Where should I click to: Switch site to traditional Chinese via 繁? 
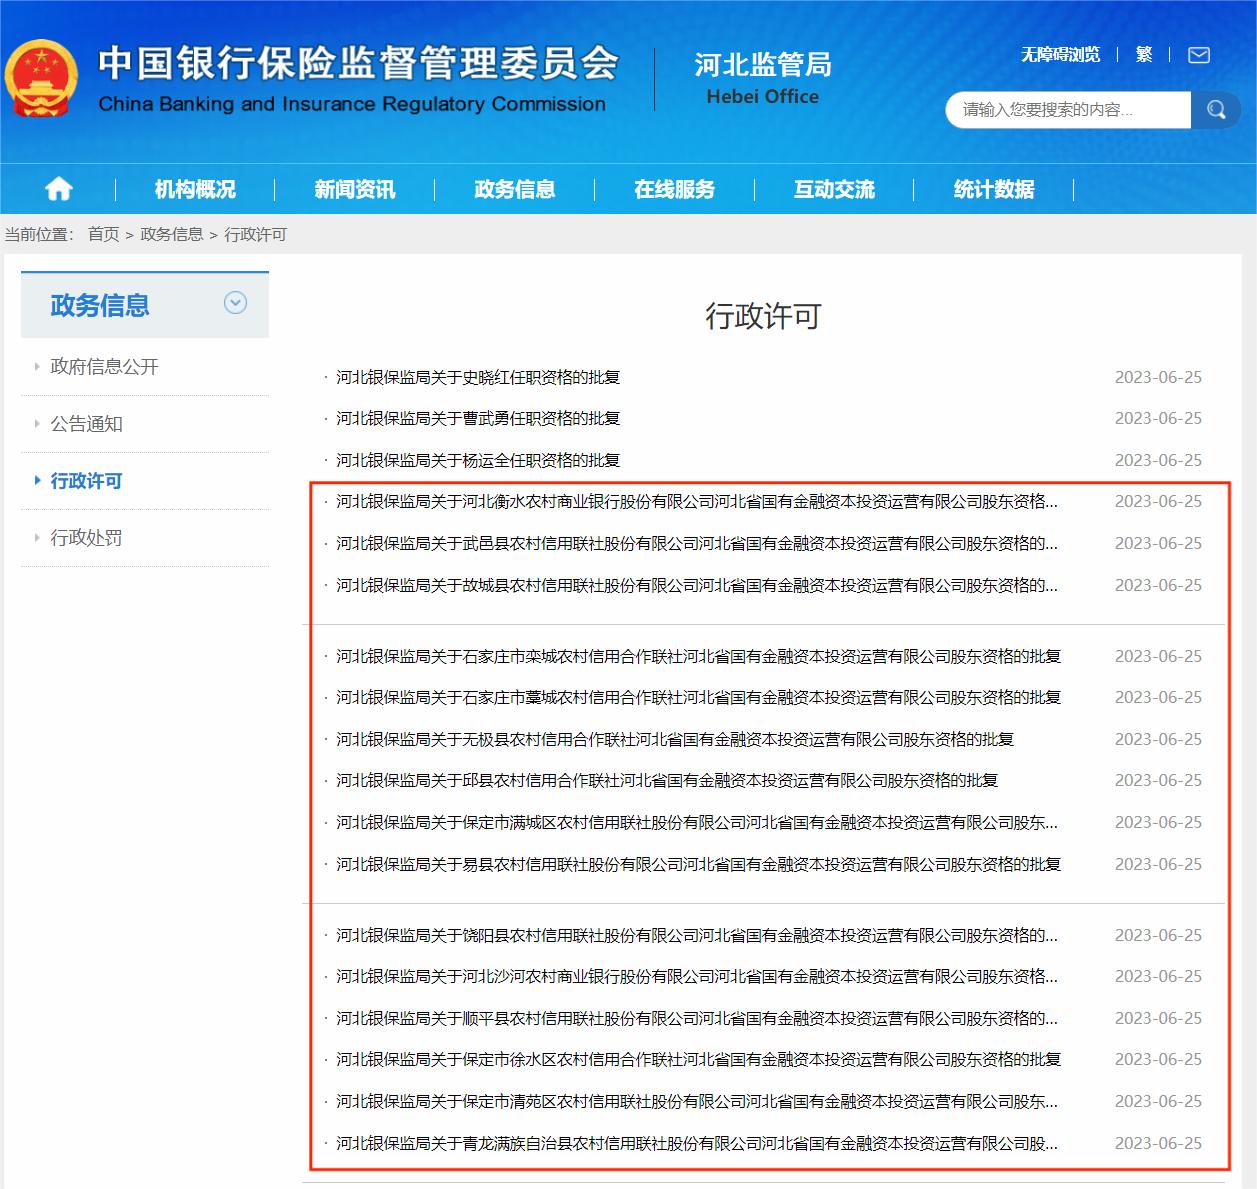1143,55
